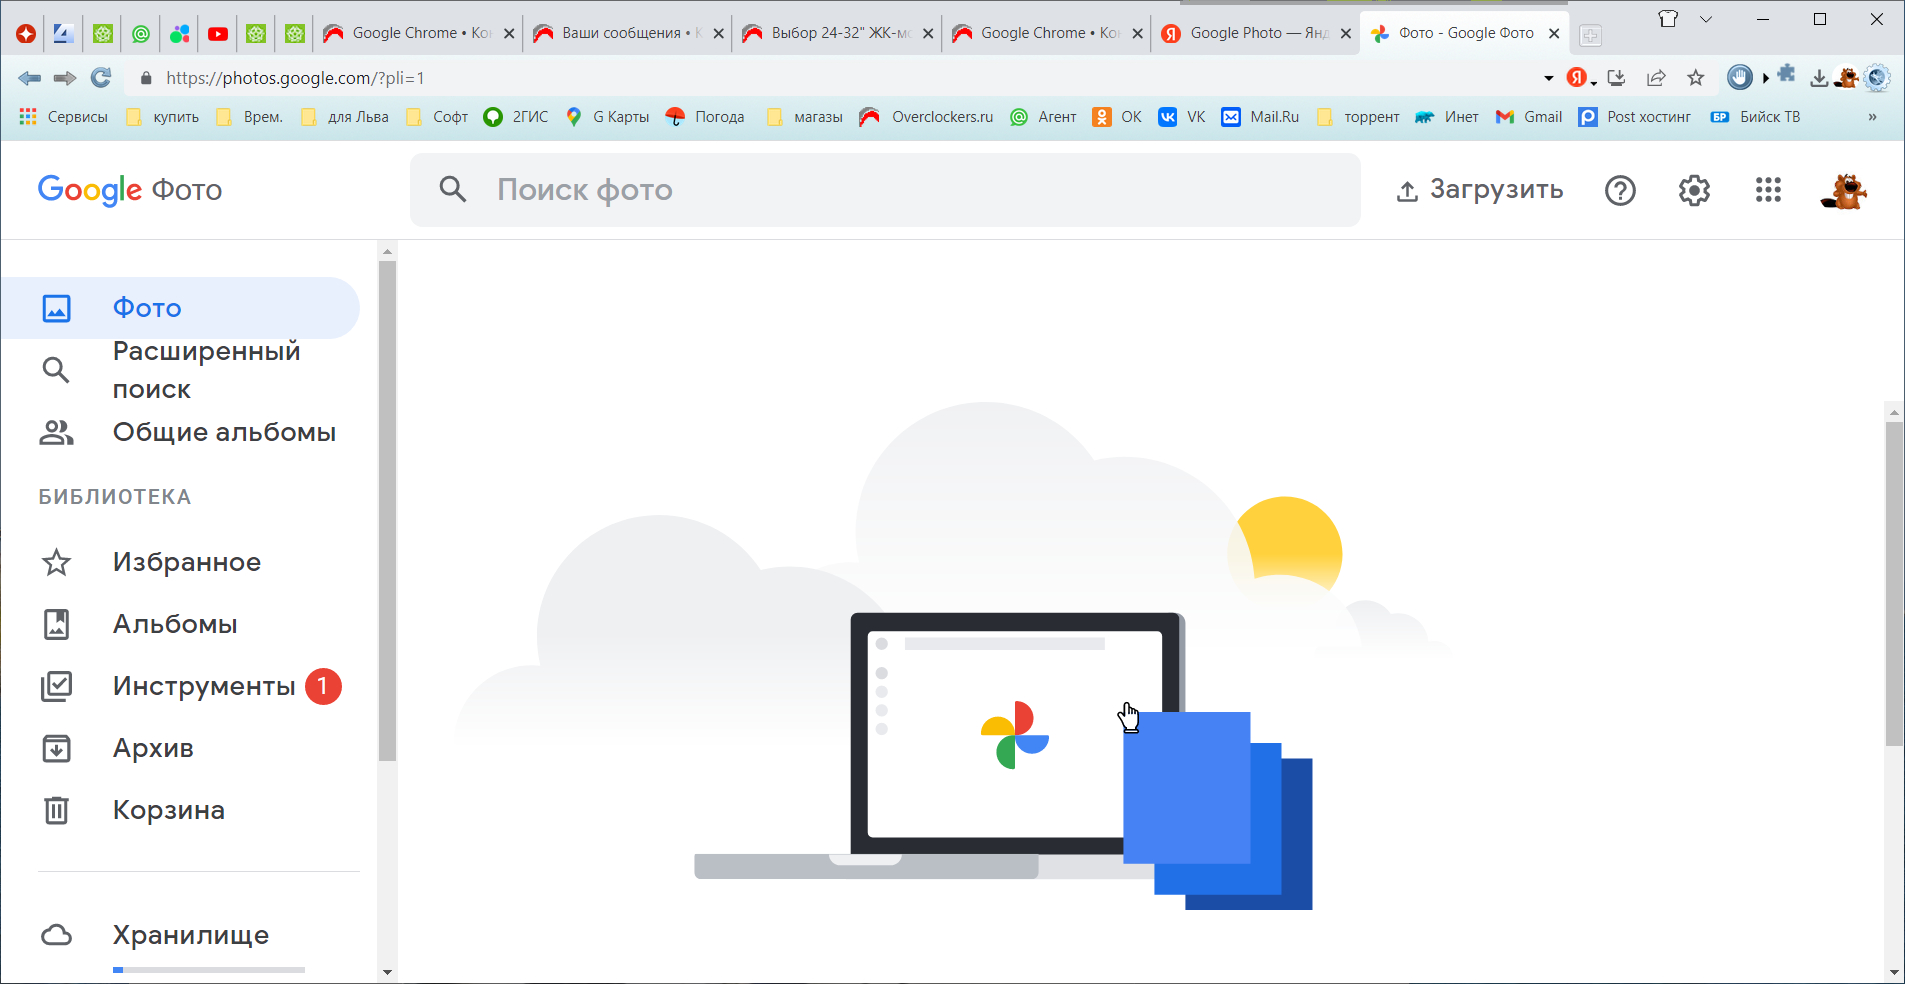Viewport: 1905px width, 984px height.
Task: Open the торрент bookmarks folder
Action: 1358,117
